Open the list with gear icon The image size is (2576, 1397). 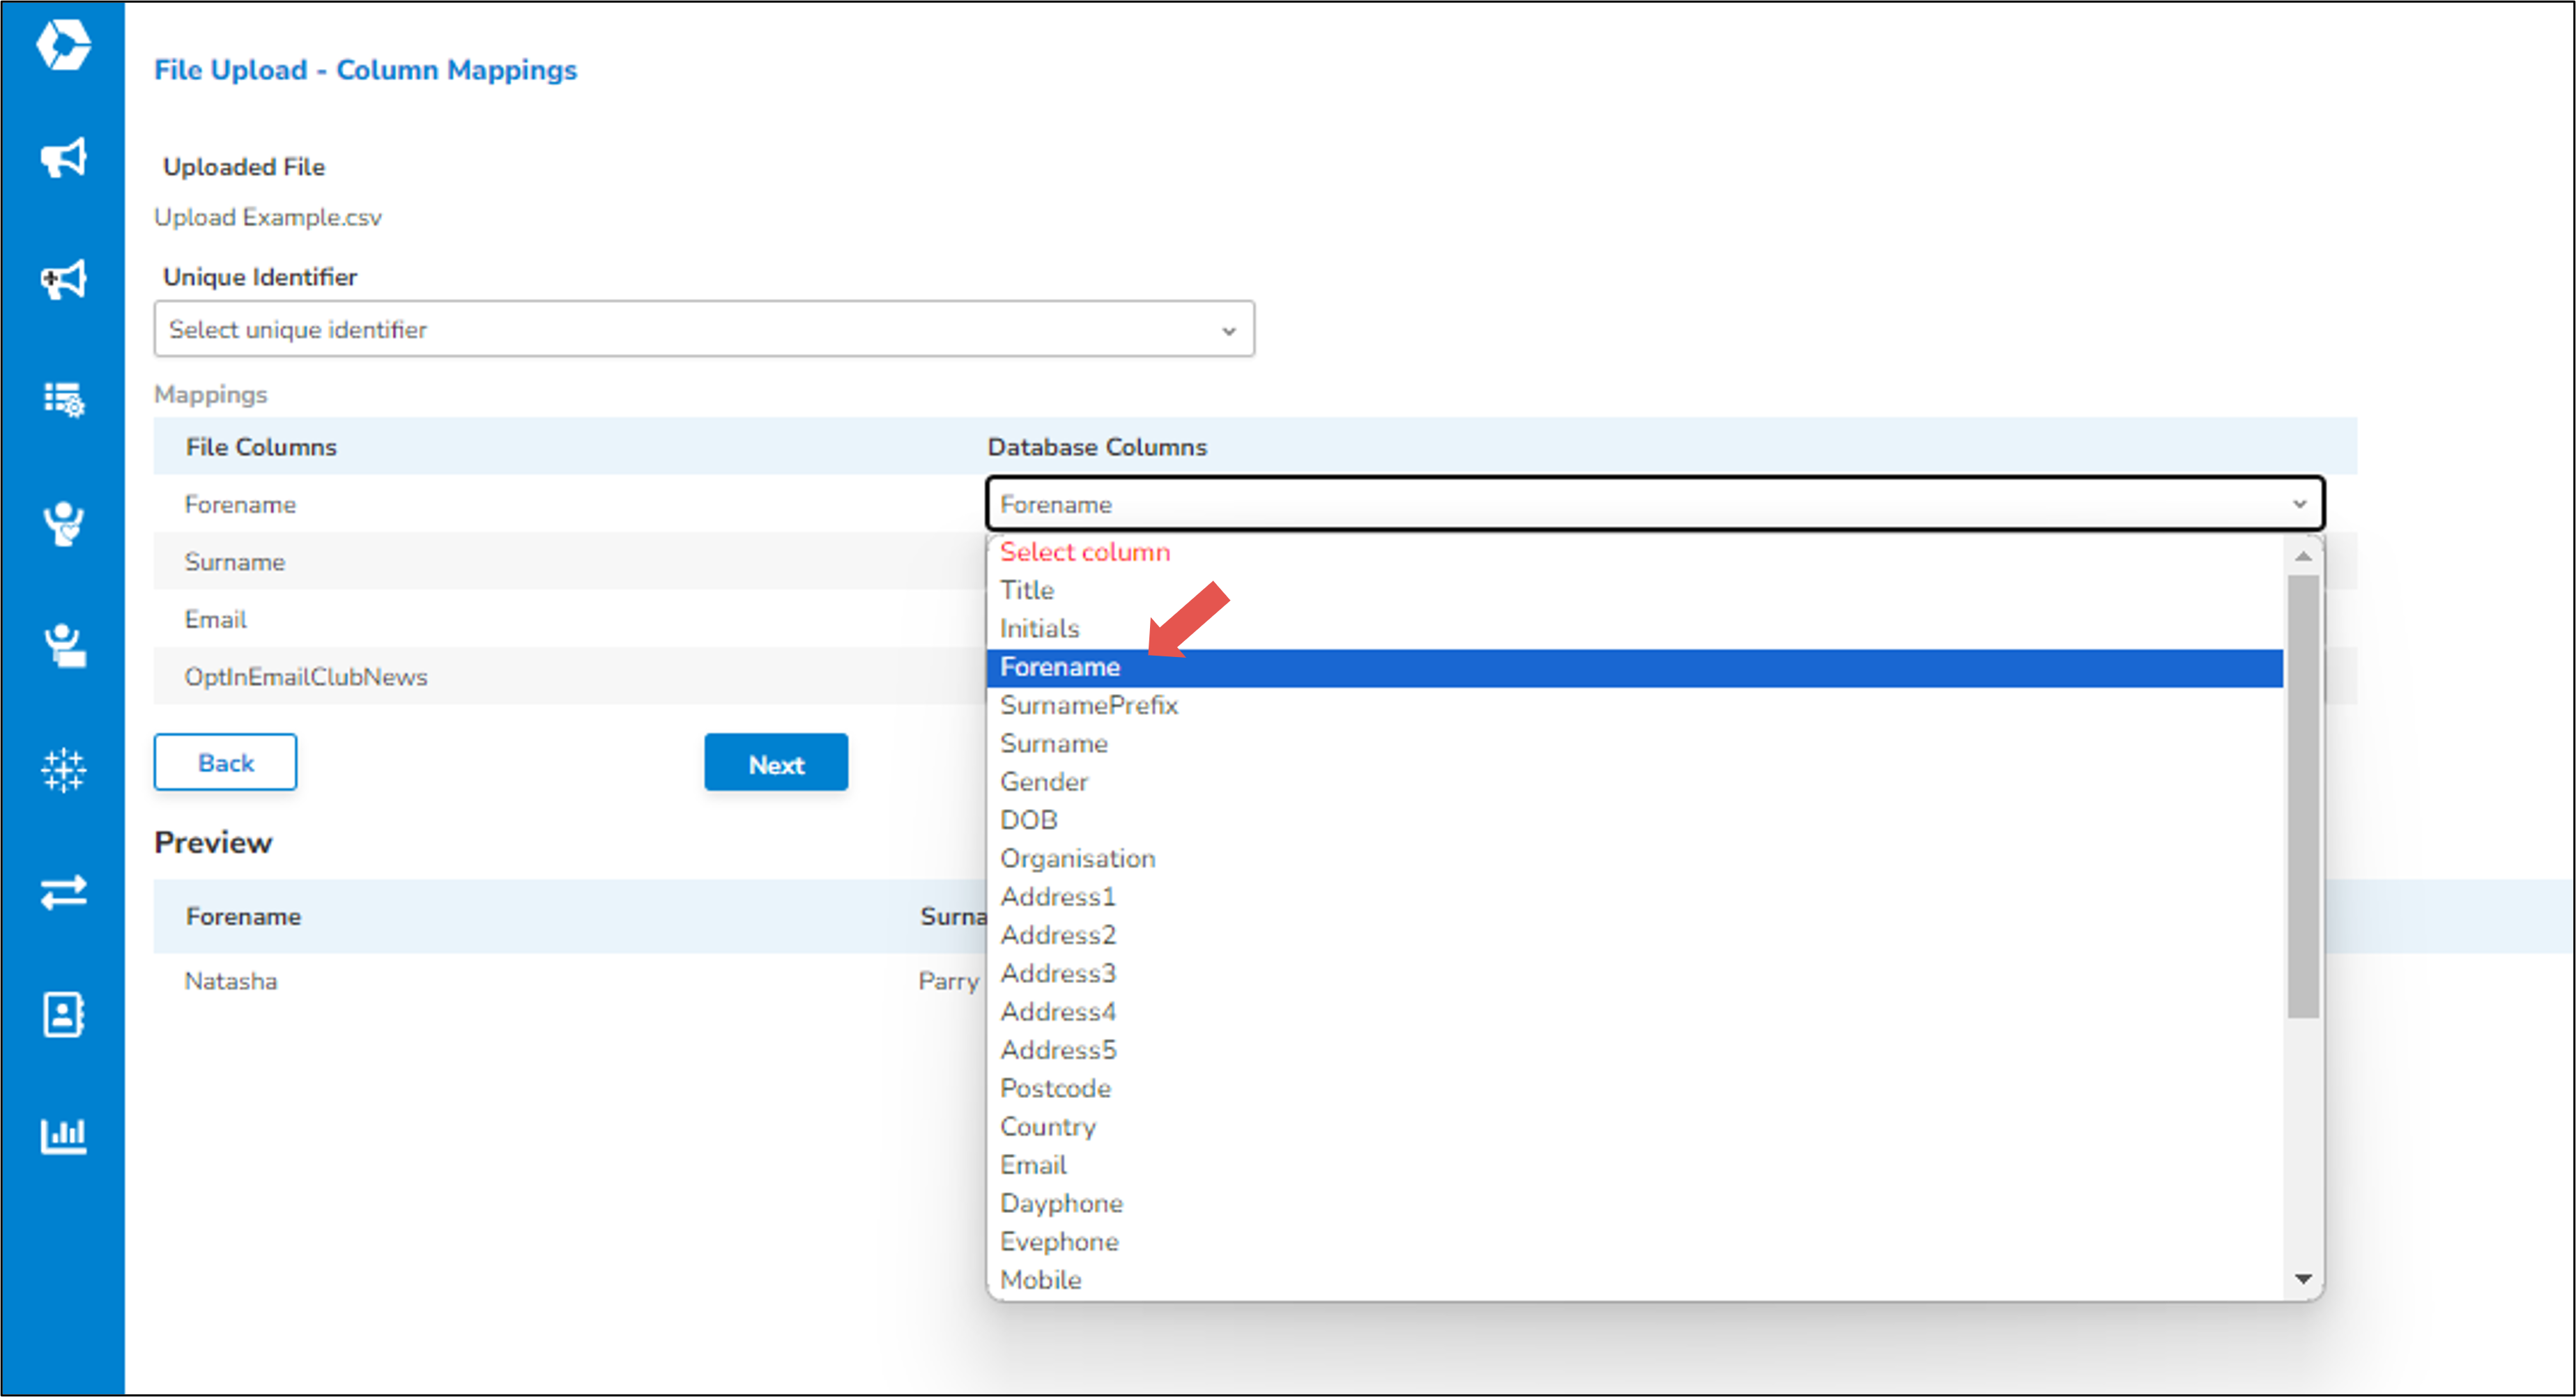click(x=63, y=399)
